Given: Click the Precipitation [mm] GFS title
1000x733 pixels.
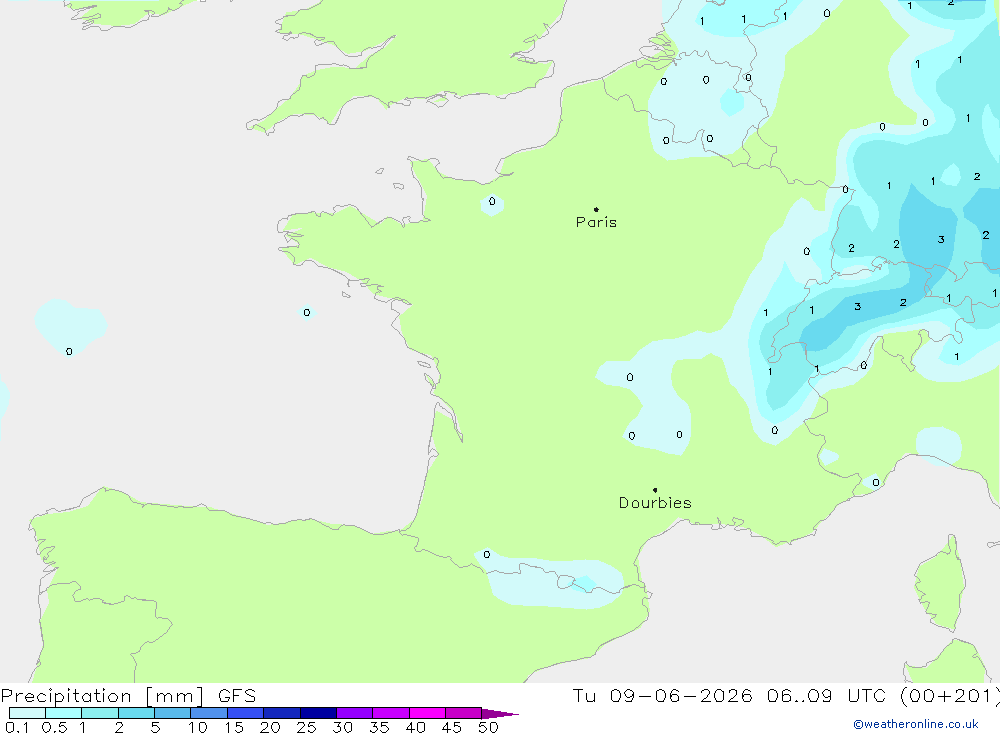Looking at the screenshot, I should pos(128,695).
